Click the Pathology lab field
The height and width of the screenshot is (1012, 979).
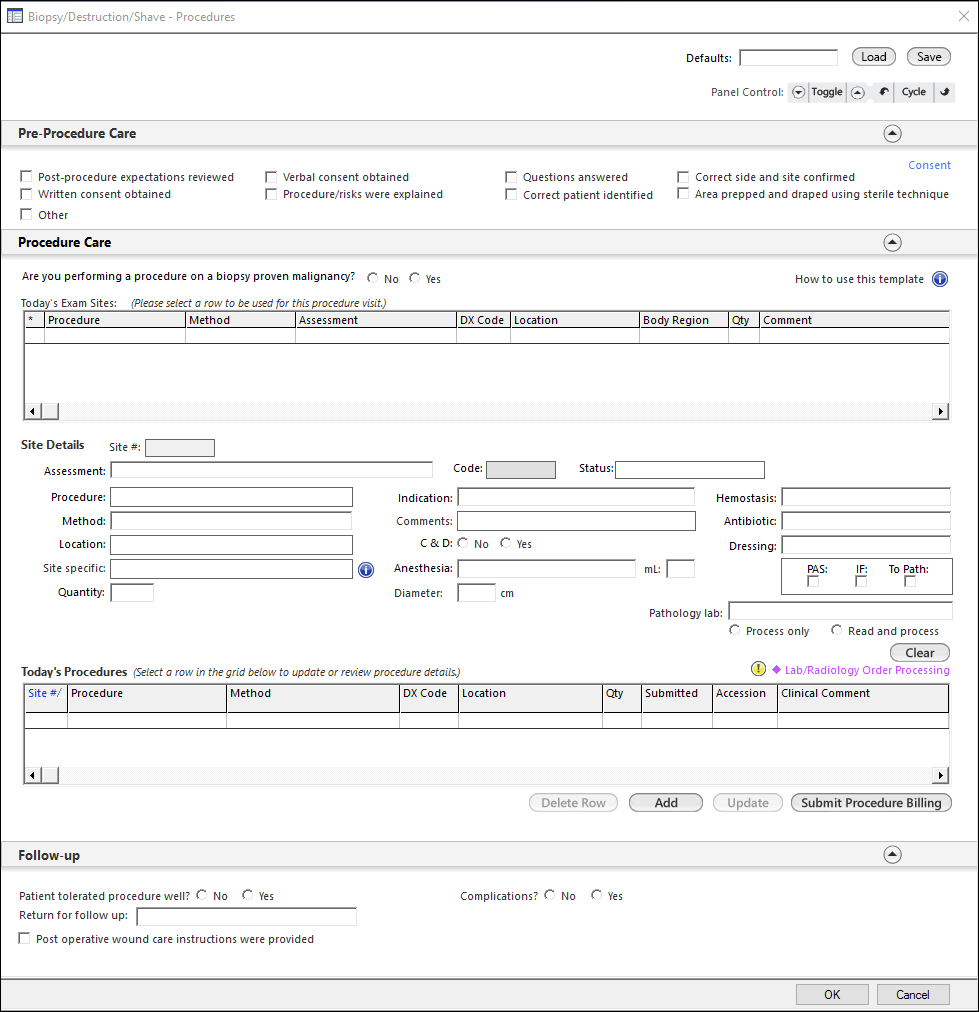pyautogui.click(x=840, y=611)
